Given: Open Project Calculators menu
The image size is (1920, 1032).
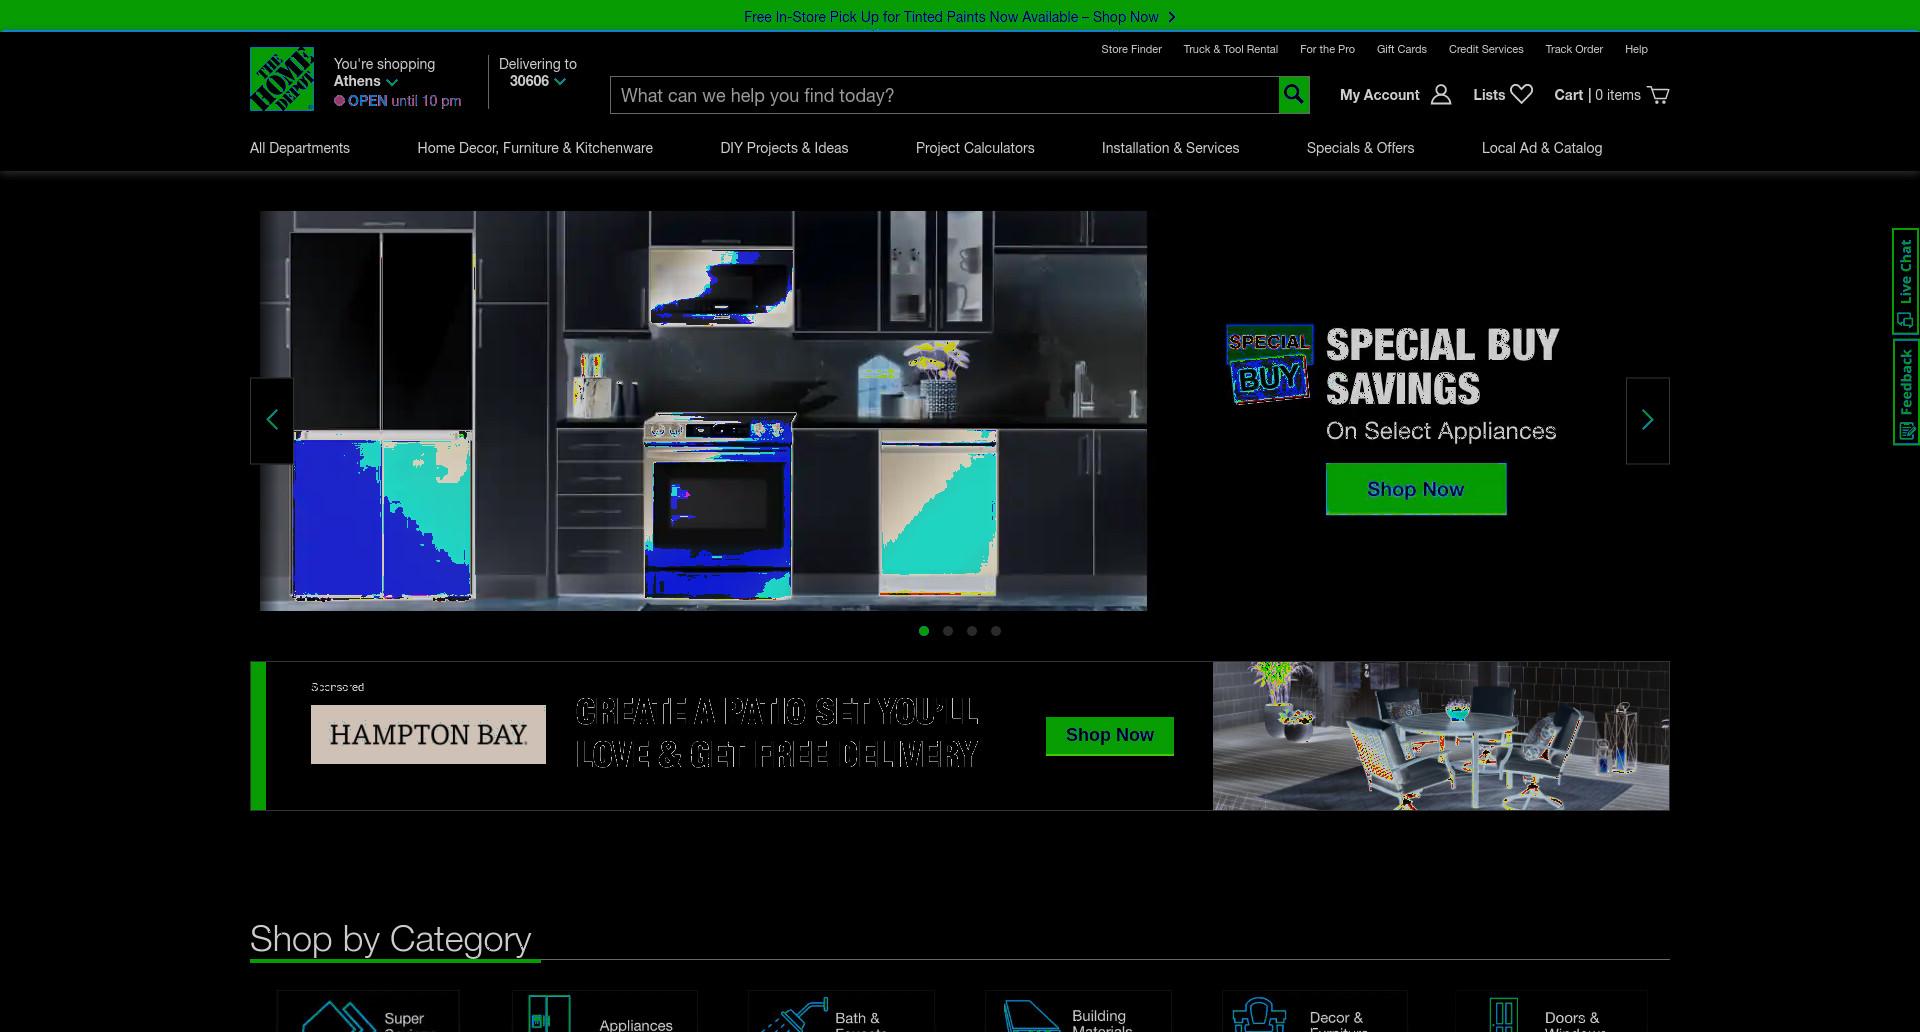Looking at the screenshot, I should [975, 148].
